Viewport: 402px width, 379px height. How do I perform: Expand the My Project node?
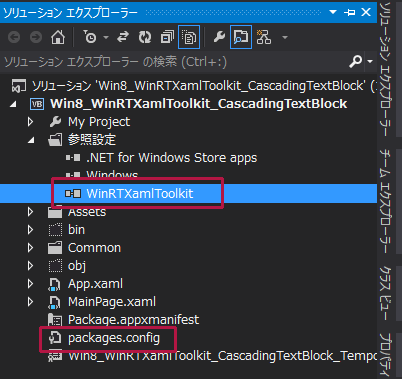point(30,122)
